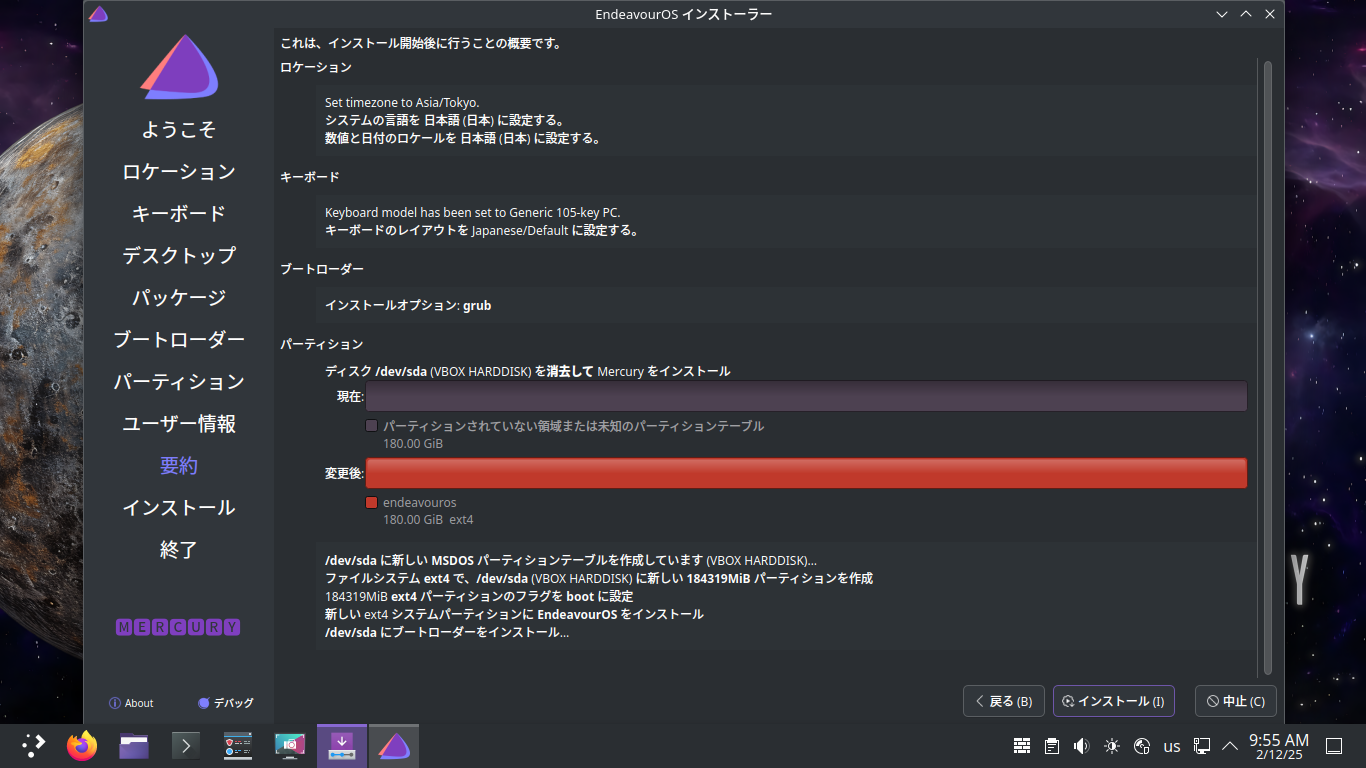Open the KDE application launcher
1366x768 pixels.
[x=33, y=745]
